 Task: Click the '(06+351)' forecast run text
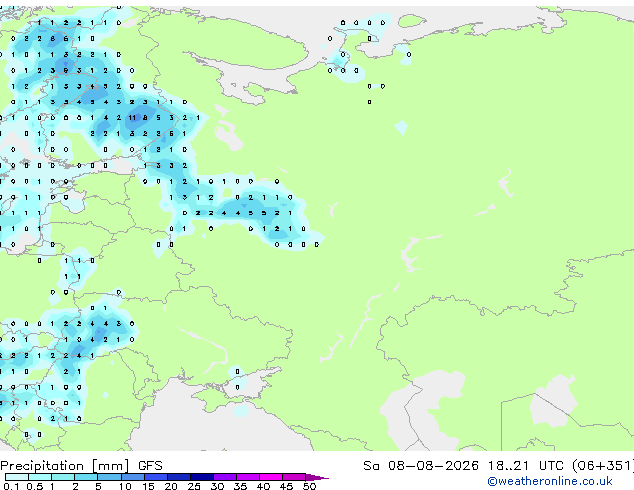603,466
